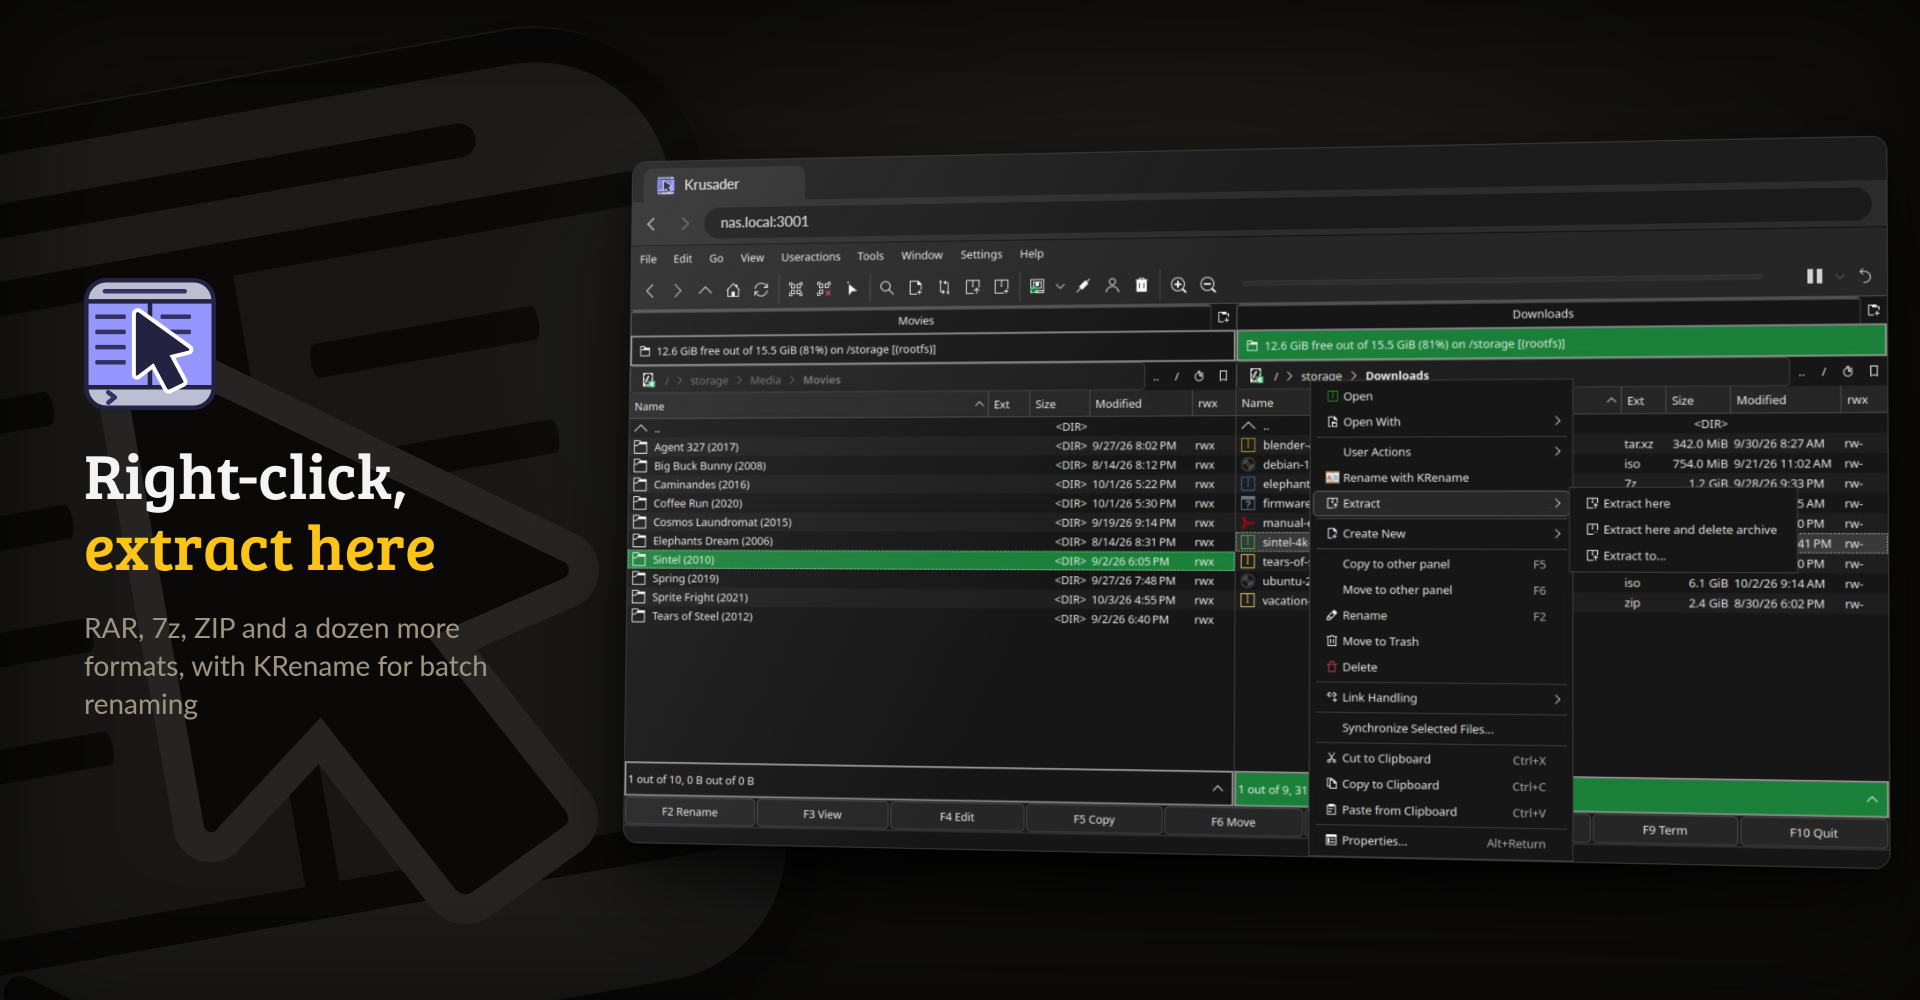1920x1000 pixels.
Task: Click the network connection plug icon
Action: pyautogui.click(x=1083, y=286)
